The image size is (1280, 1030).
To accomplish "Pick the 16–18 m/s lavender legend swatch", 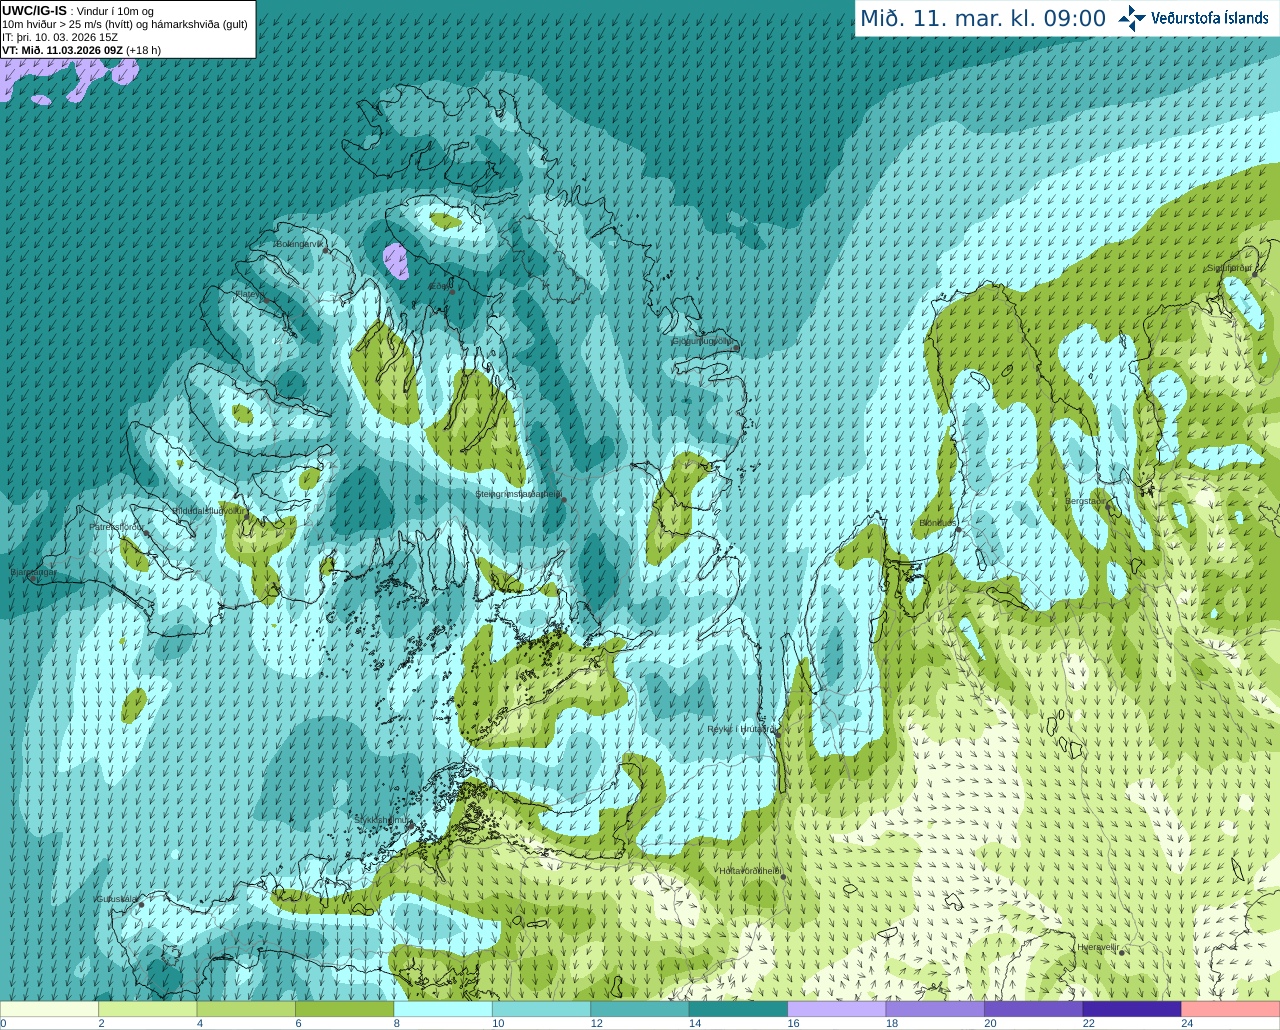I will [x=837, y=1008].
